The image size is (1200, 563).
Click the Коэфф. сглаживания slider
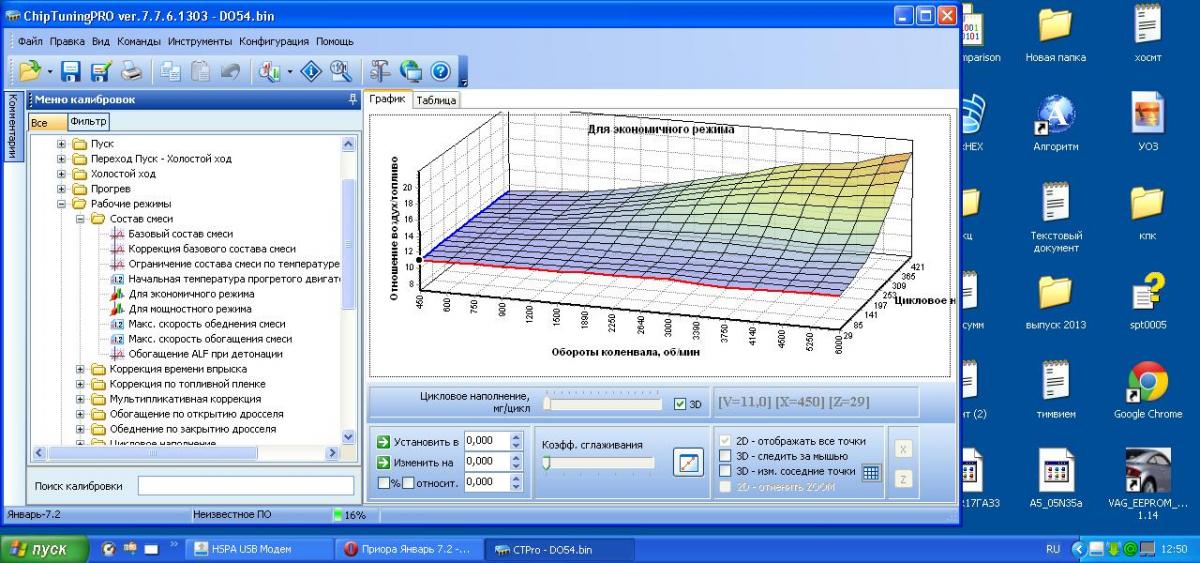tap(598, 462)
